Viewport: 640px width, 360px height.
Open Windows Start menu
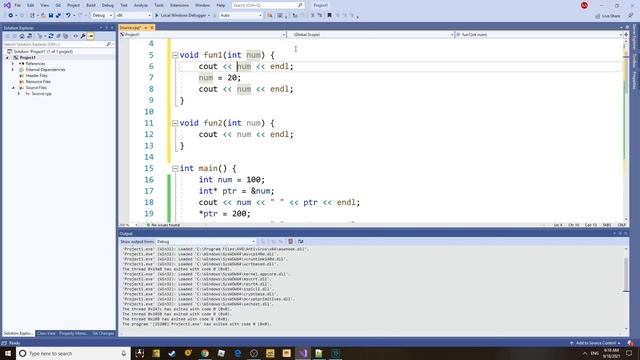[8, 353]
